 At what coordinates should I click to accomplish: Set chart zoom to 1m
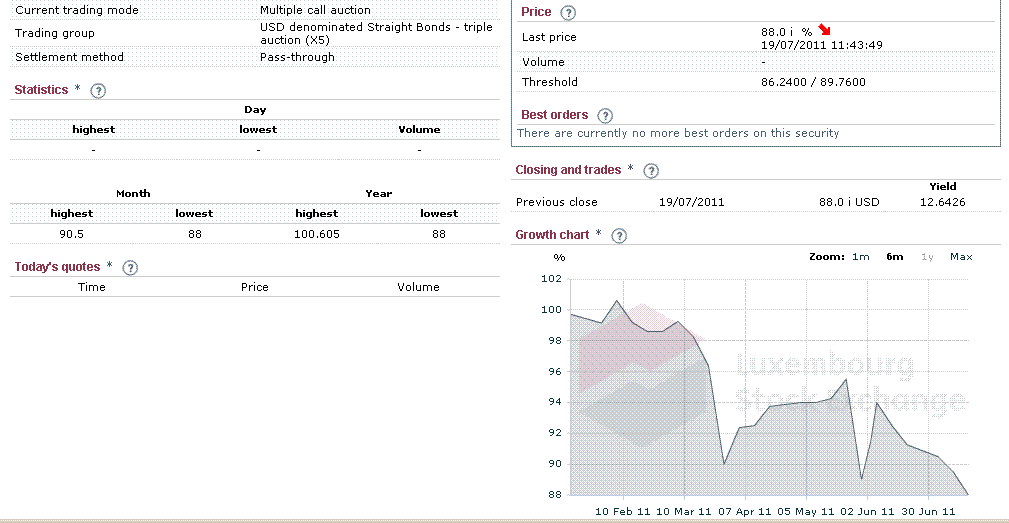(x=860, y=257)
